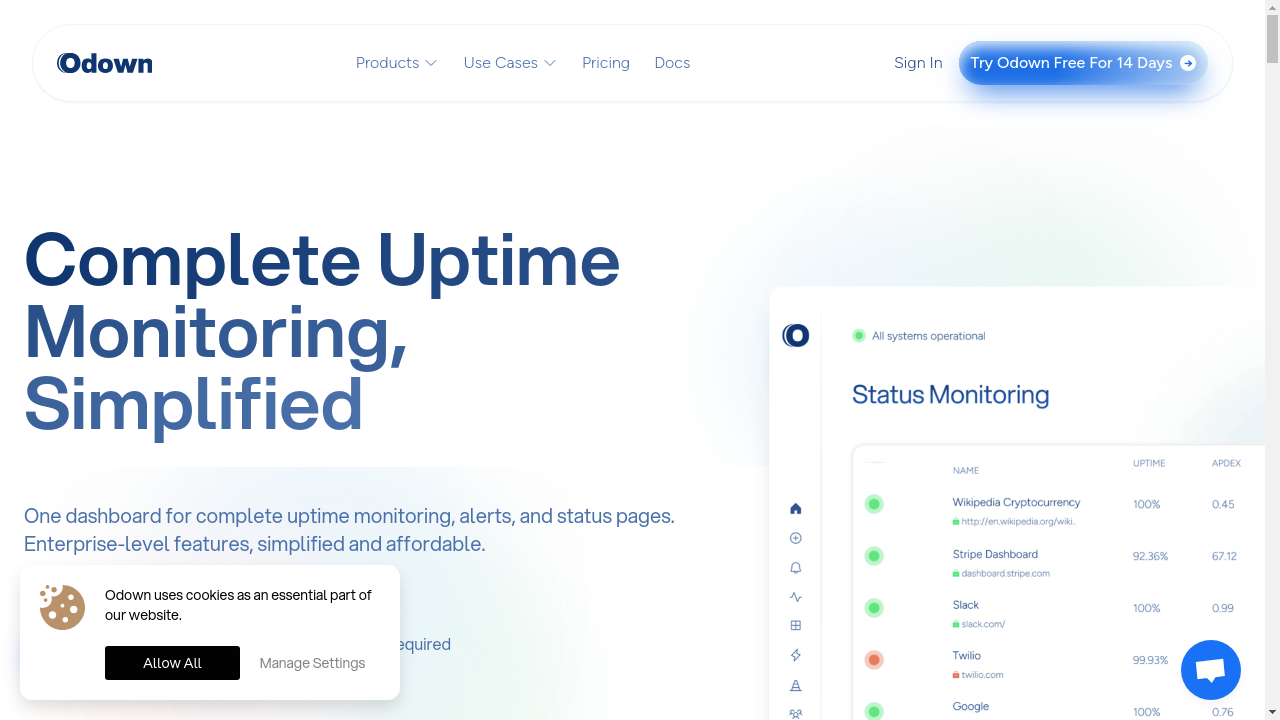Click the grid table icon in the sidebar
The image size is (1280, 720).
tap(796, 626)
